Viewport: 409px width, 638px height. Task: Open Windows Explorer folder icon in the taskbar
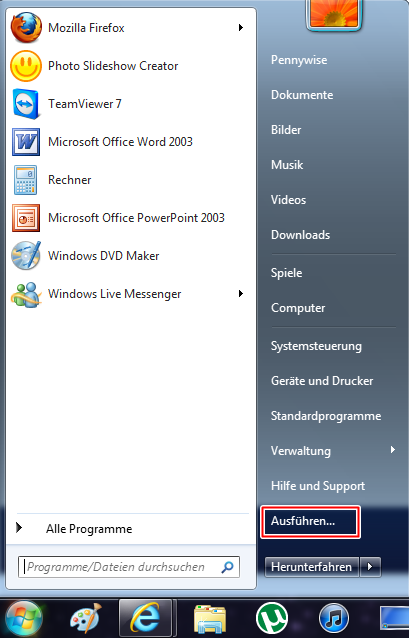(210, 618)
